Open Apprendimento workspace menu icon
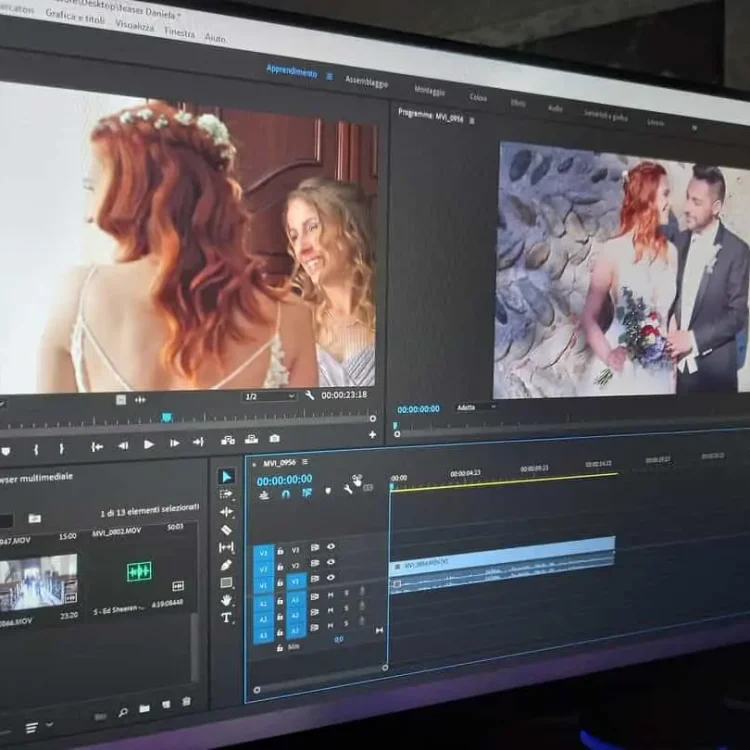The height and width of the screenshot is (750, 750). (330, 76)
